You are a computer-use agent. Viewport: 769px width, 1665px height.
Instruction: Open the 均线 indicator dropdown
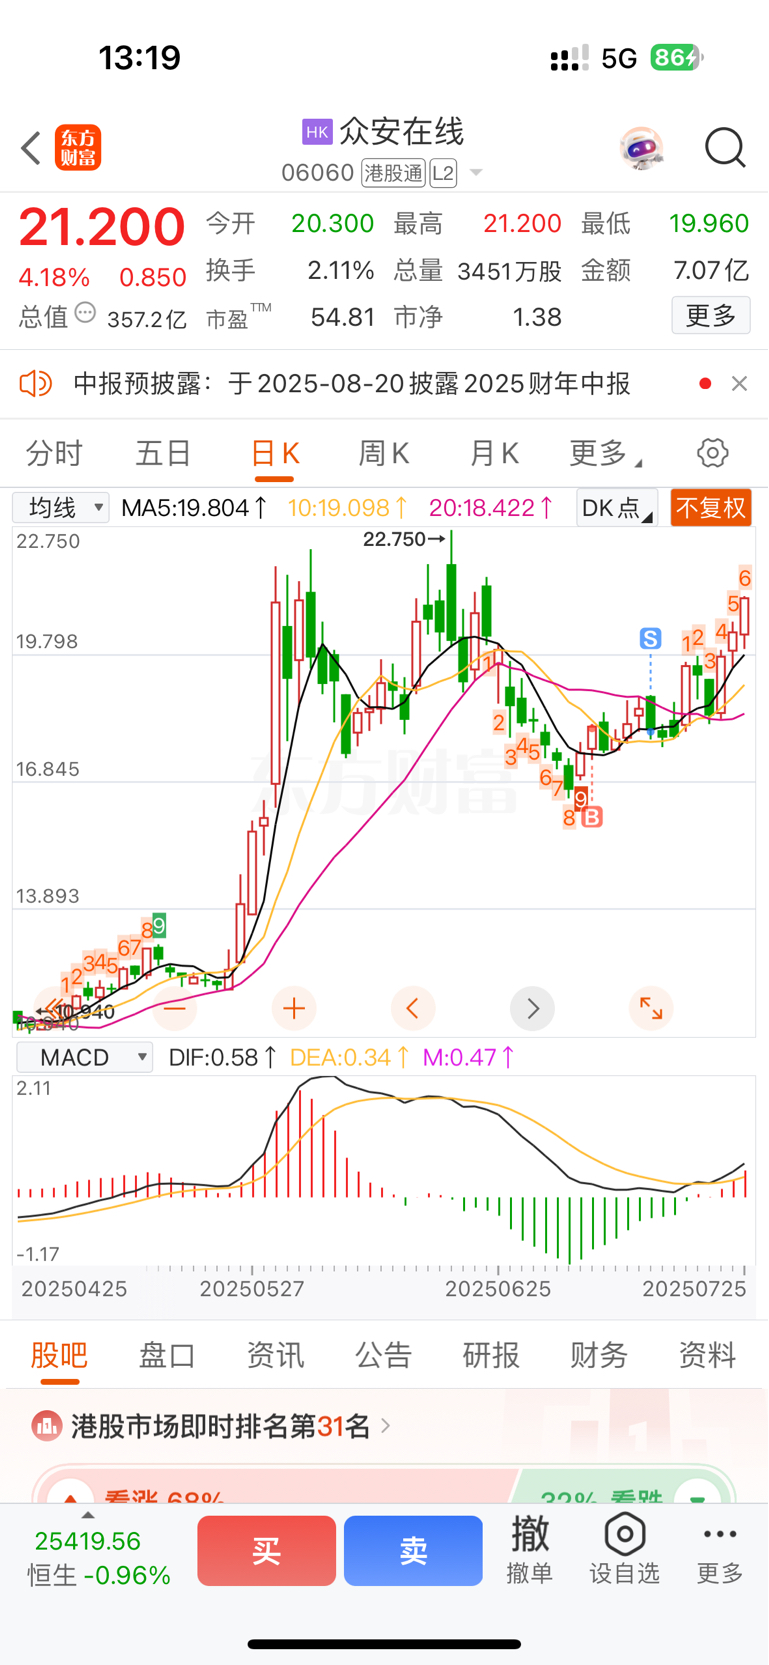point(61,508)
